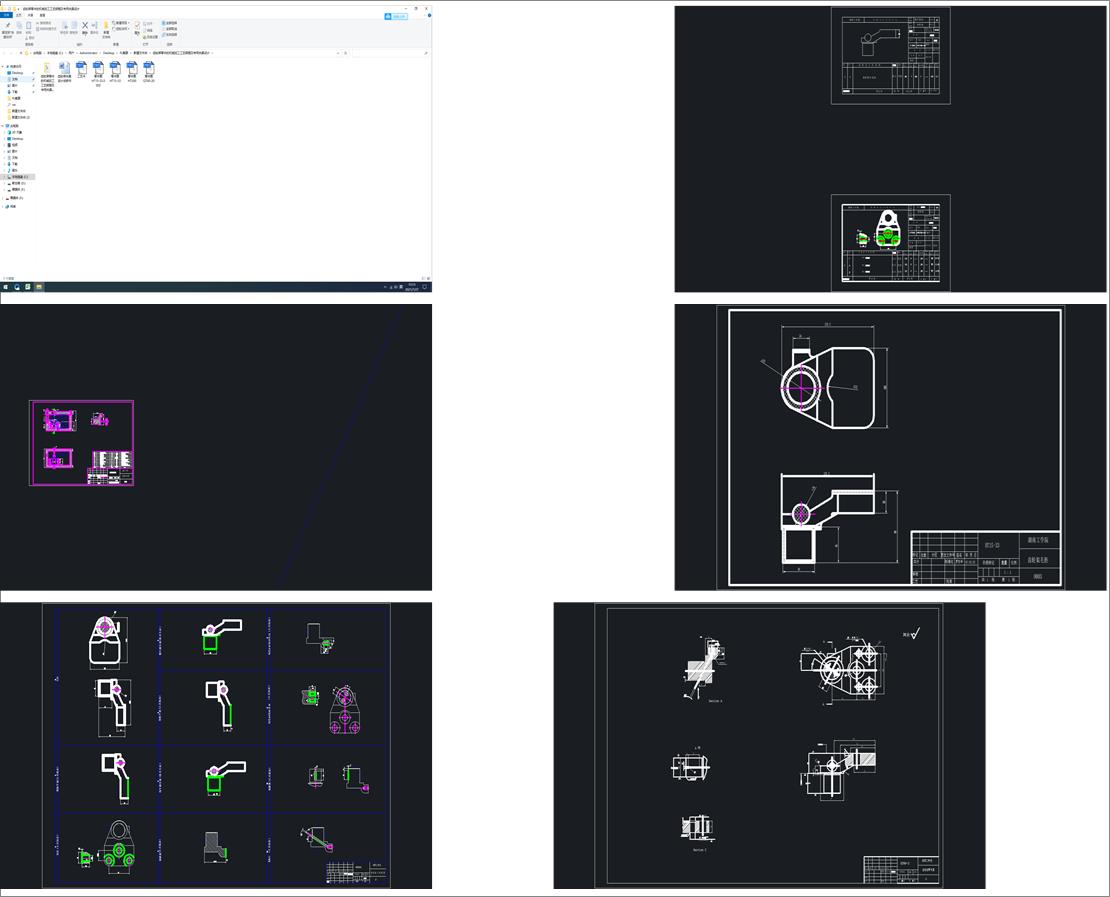Click the Paste icon in the ribbon
Viewport: 1110px width, 897px height.
click(28, 28)
